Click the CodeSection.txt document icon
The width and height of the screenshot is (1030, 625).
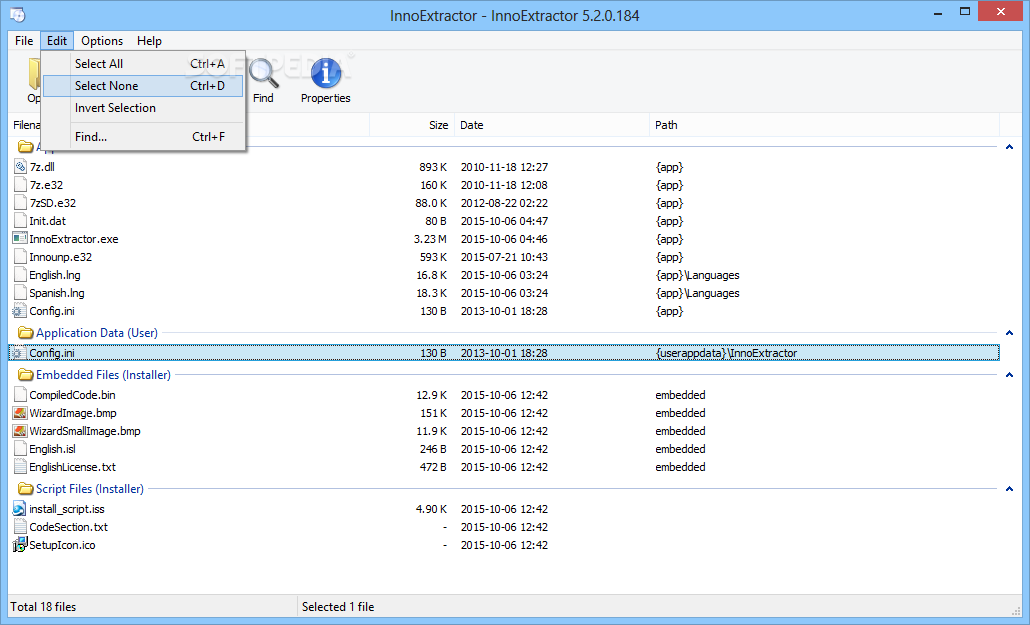tap(20, 527)
